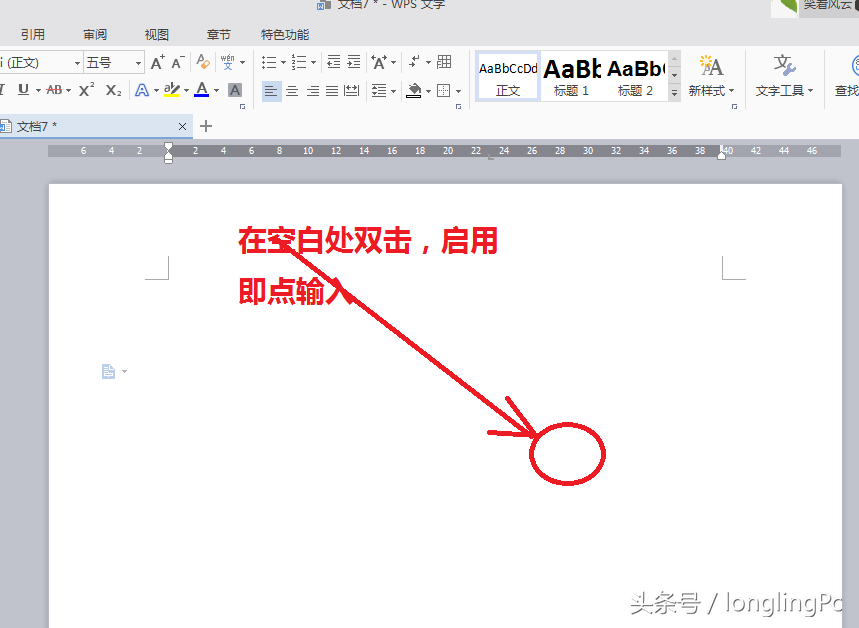The height and width of the screenshot is (628, 859).
Task: Close the 文档7 document tab
Action: pyautogui.click(x=182, y=127)
